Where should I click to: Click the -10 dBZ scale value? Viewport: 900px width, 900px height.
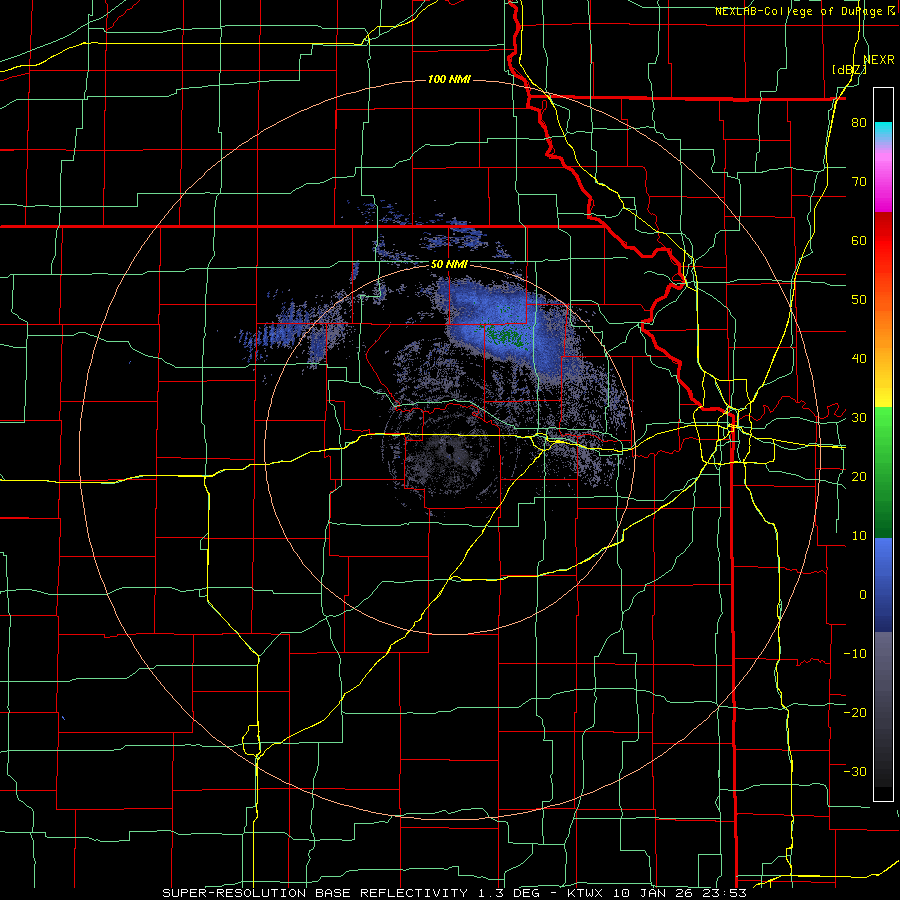click(855, 654)
